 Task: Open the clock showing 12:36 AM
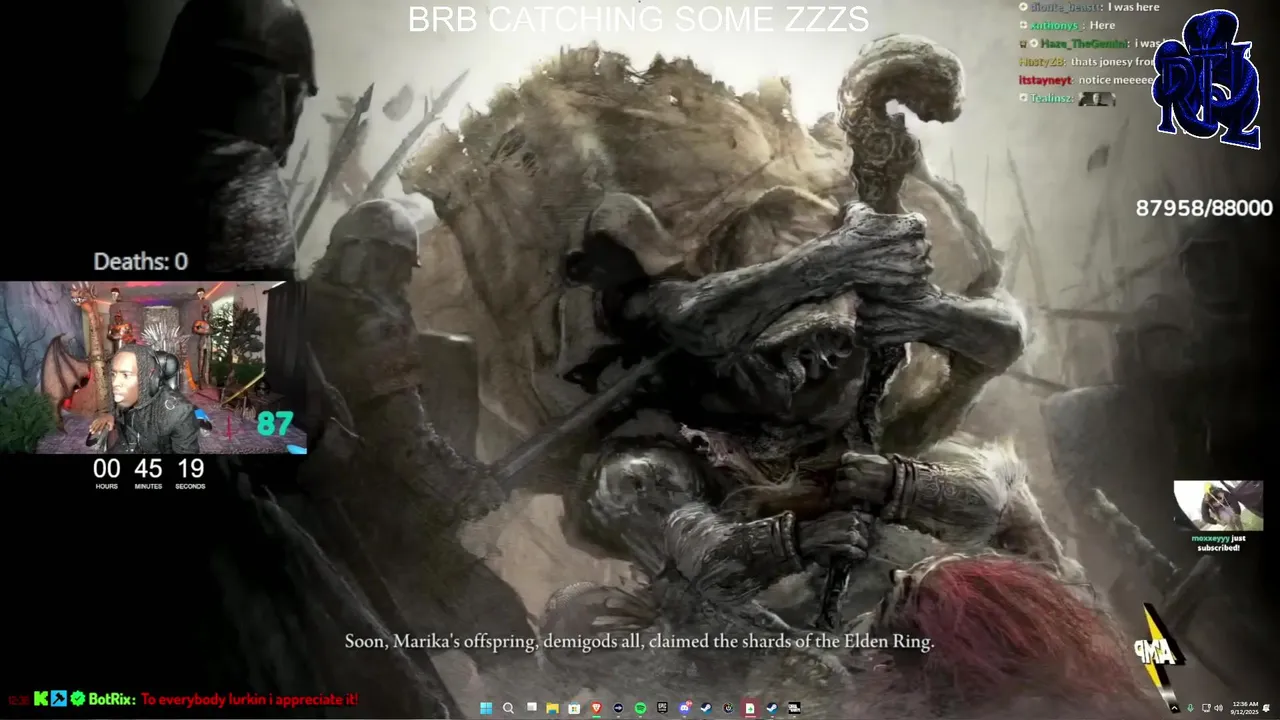[x=1245, y=708]
